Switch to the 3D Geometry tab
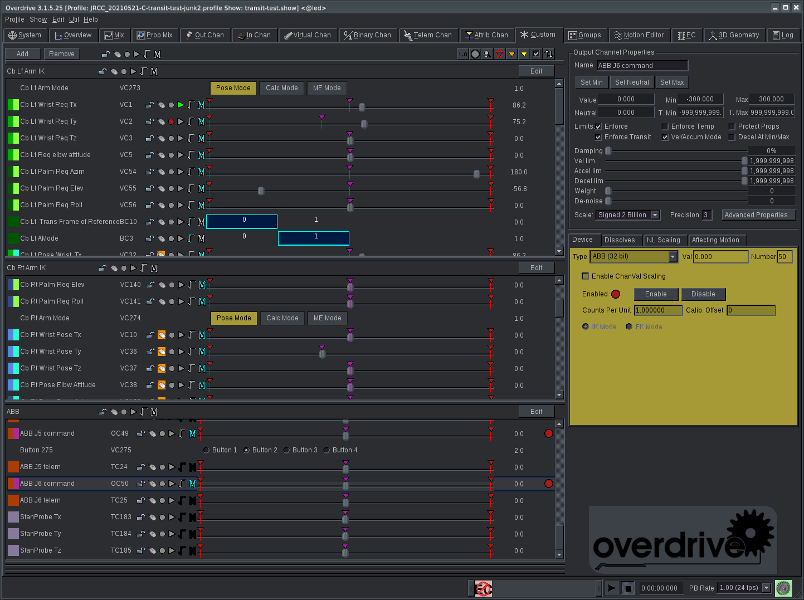The image size is (804, 600). 734,35
